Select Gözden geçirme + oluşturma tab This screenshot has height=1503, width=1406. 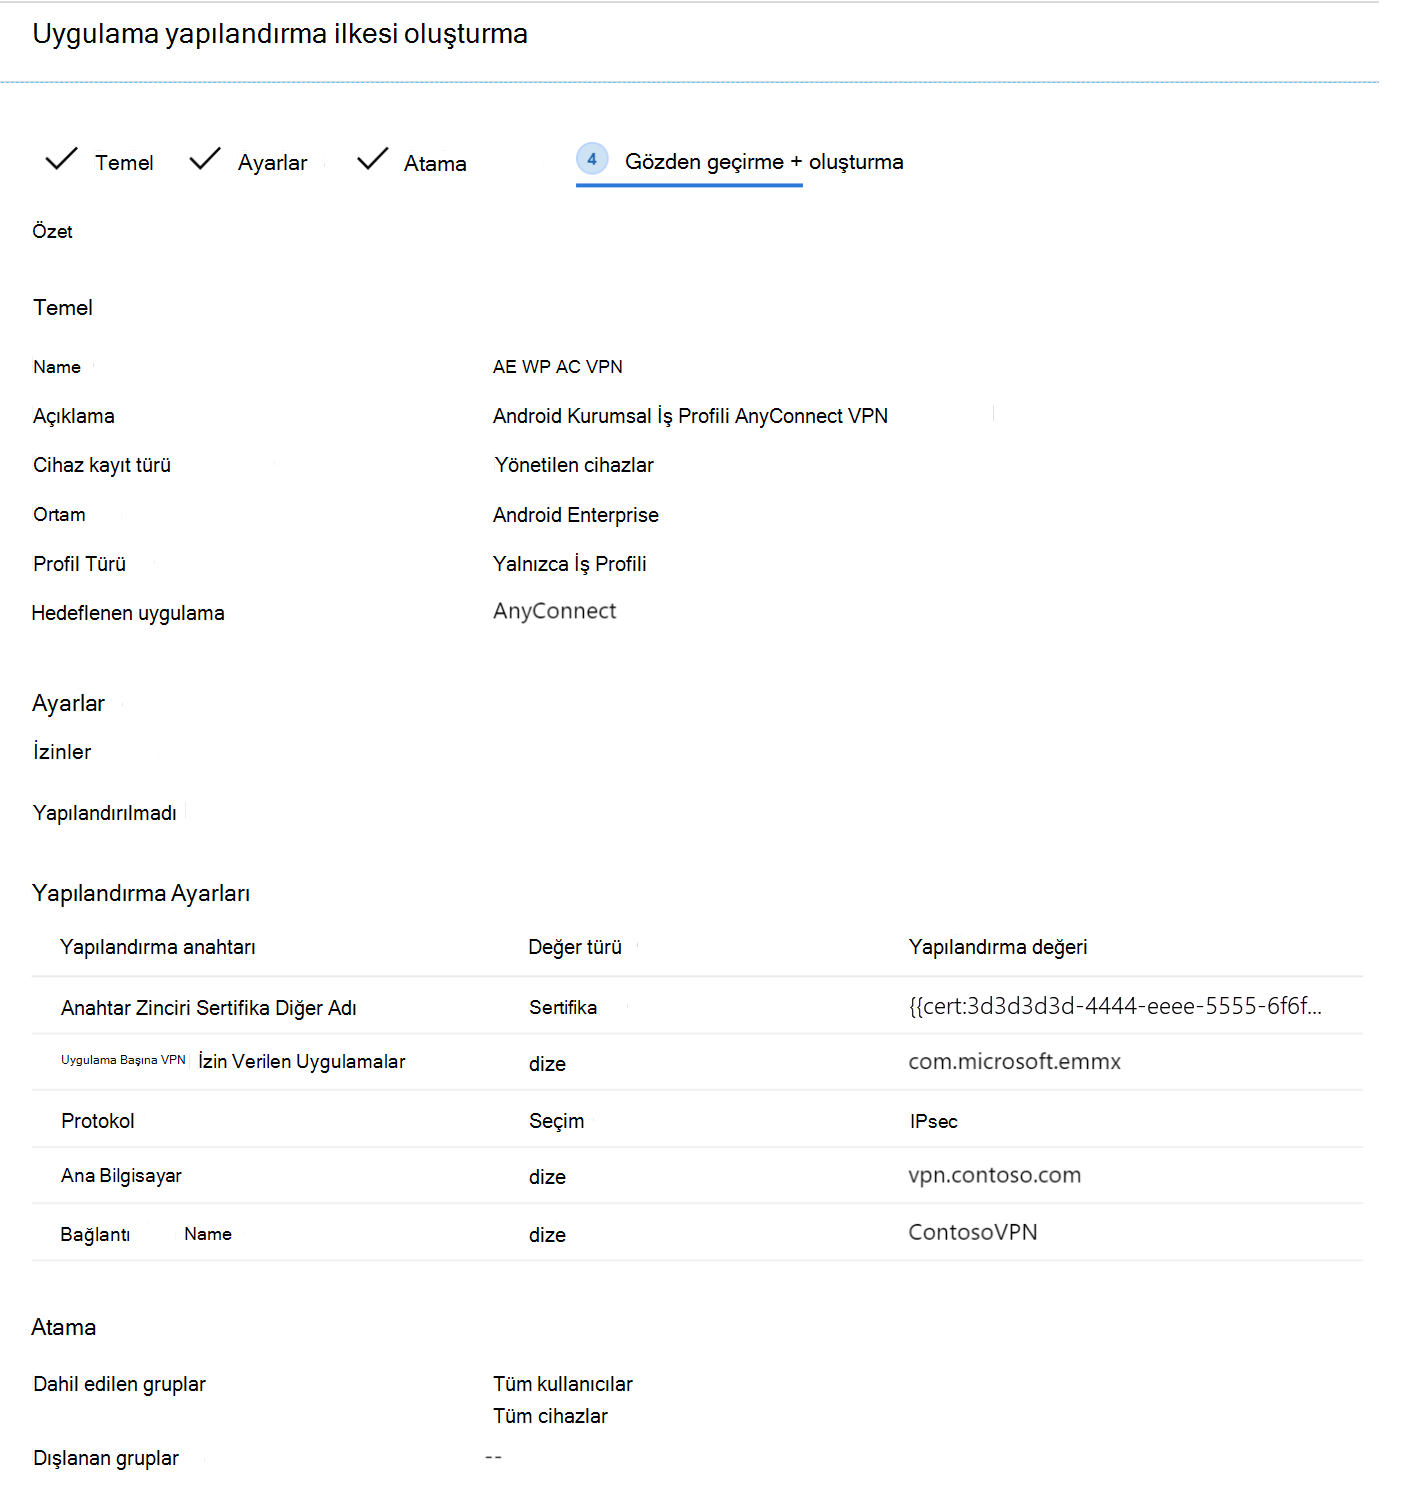click(764, 162)
